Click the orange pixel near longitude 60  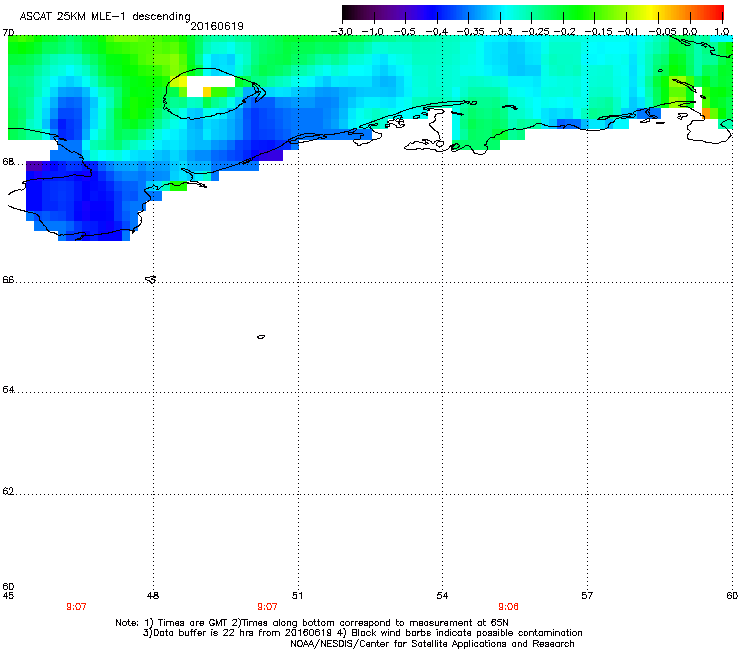[x=706, y=113]
